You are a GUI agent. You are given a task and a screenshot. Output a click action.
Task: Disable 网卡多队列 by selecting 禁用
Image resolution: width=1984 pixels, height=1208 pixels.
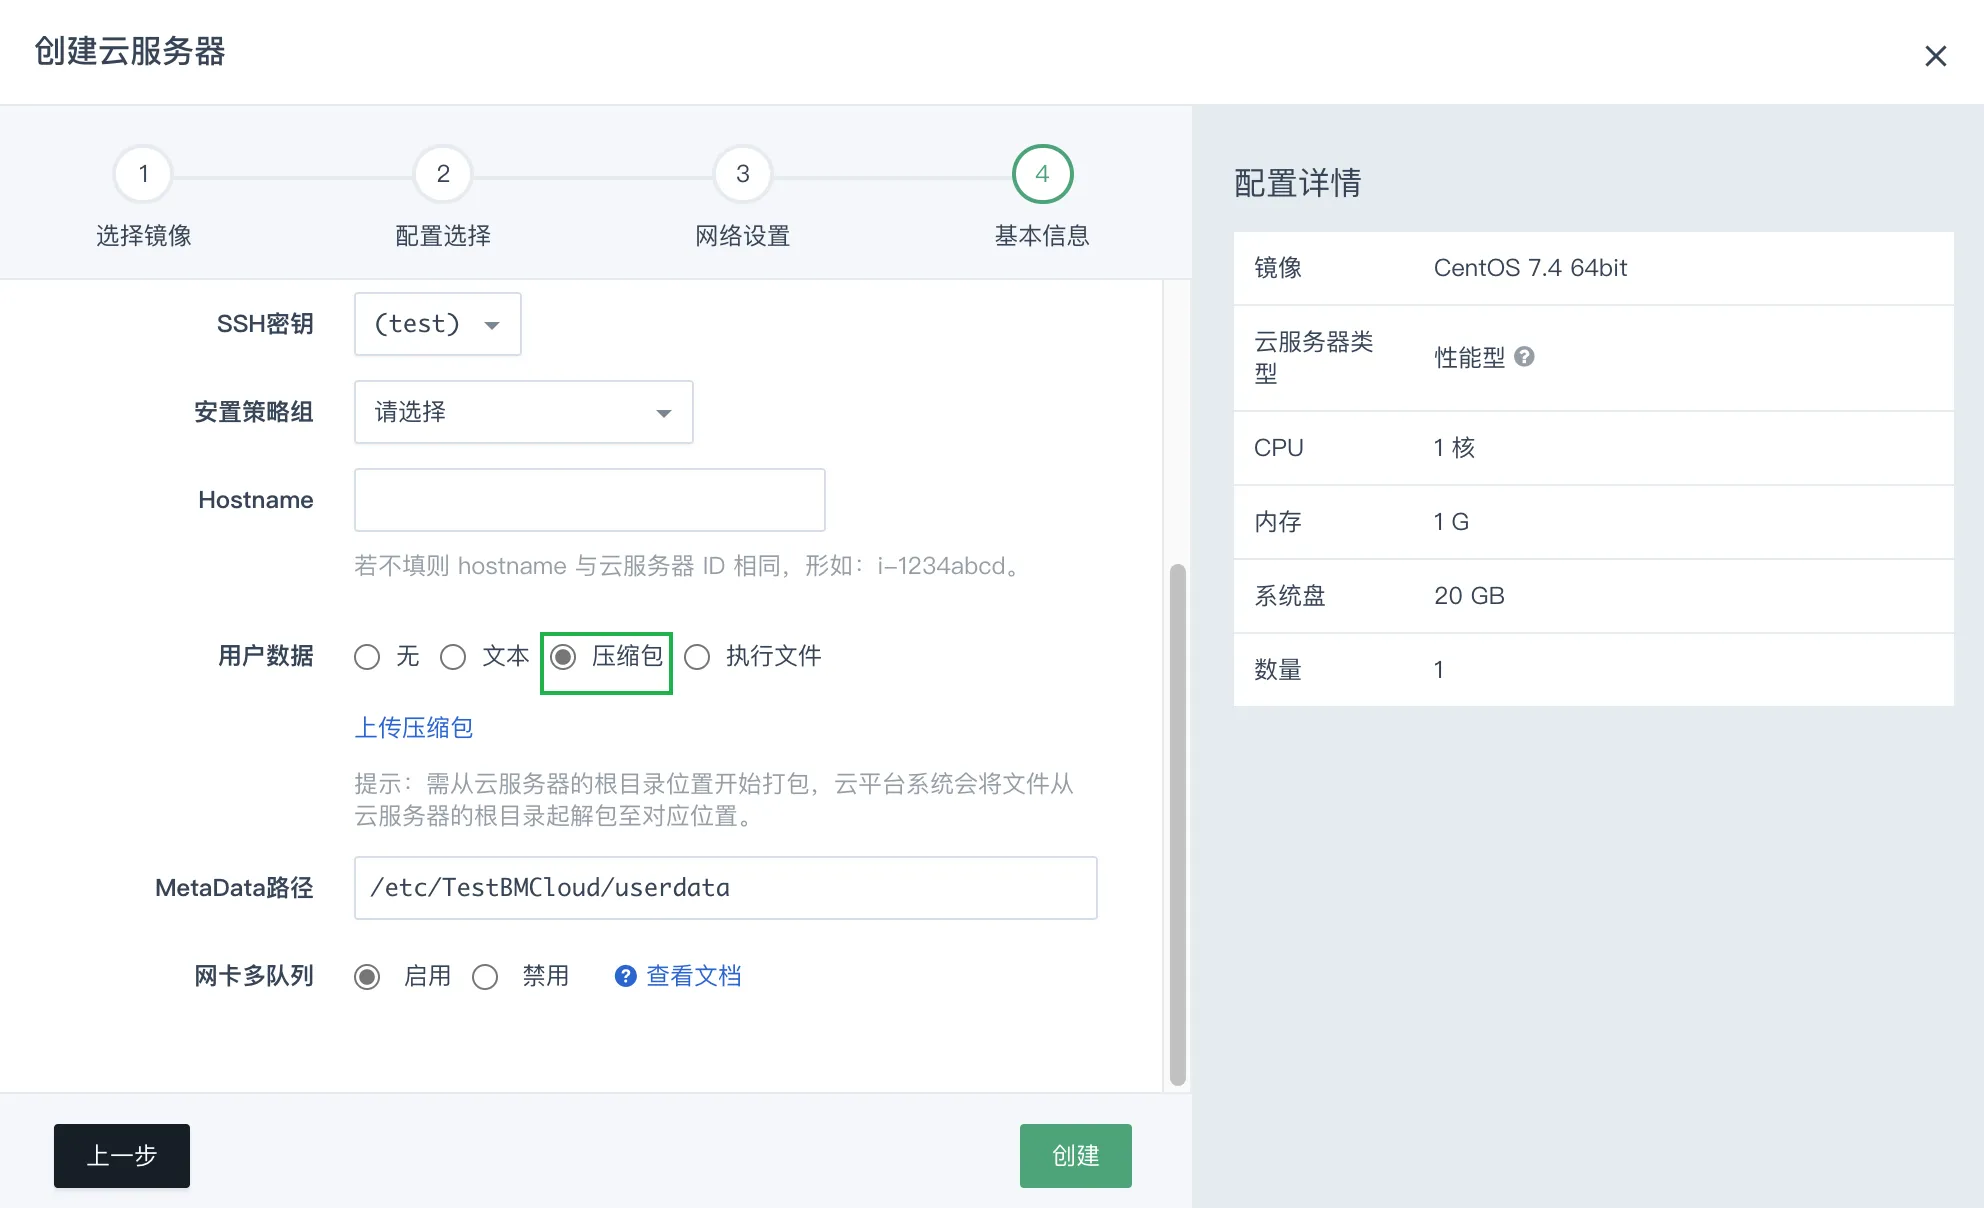point(486,976)
